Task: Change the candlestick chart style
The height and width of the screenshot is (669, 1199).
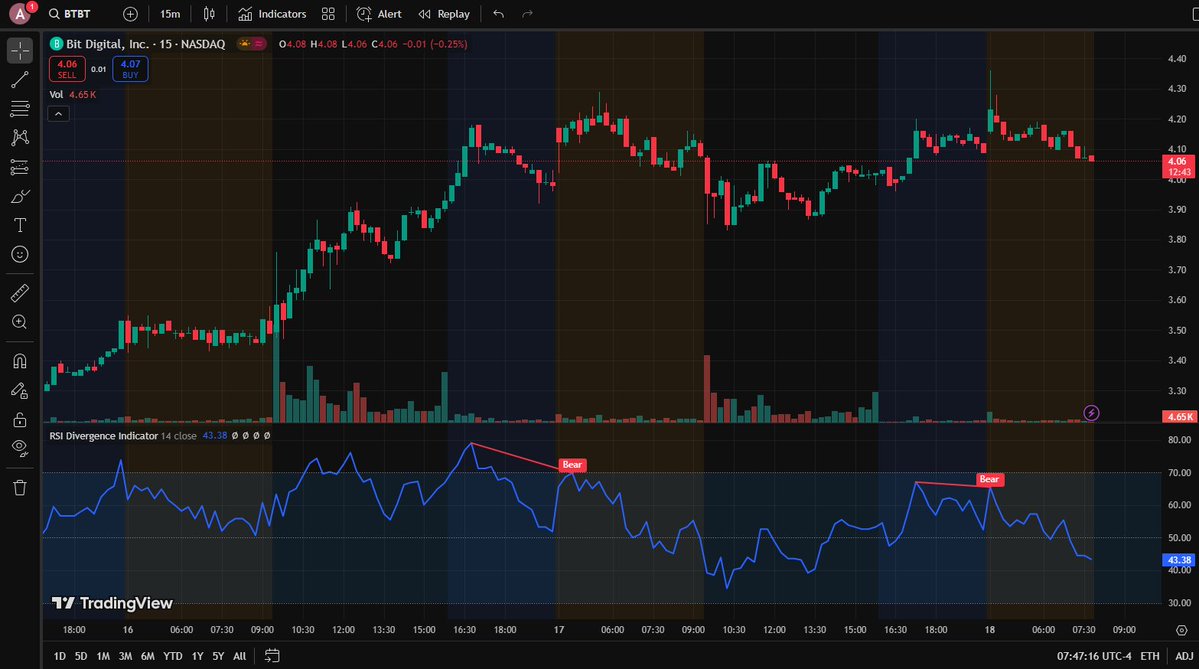Action: click(209, 14)
